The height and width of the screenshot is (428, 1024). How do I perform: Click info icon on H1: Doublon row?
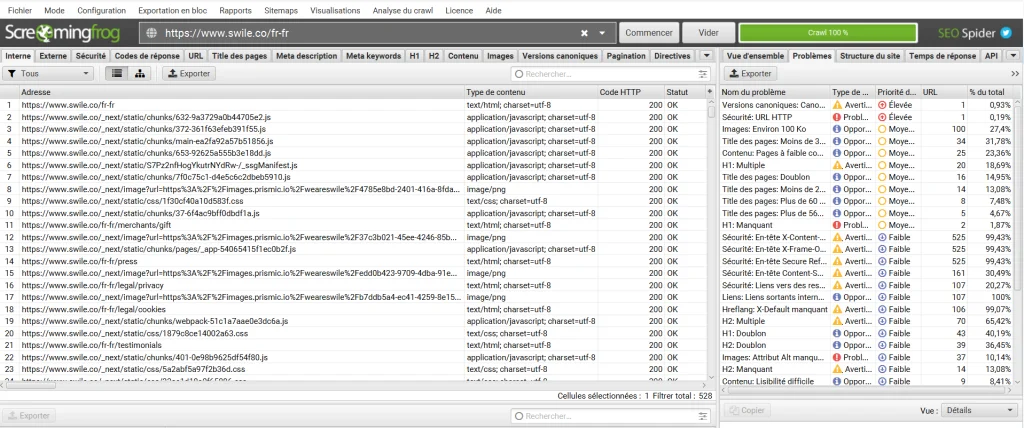837,333
